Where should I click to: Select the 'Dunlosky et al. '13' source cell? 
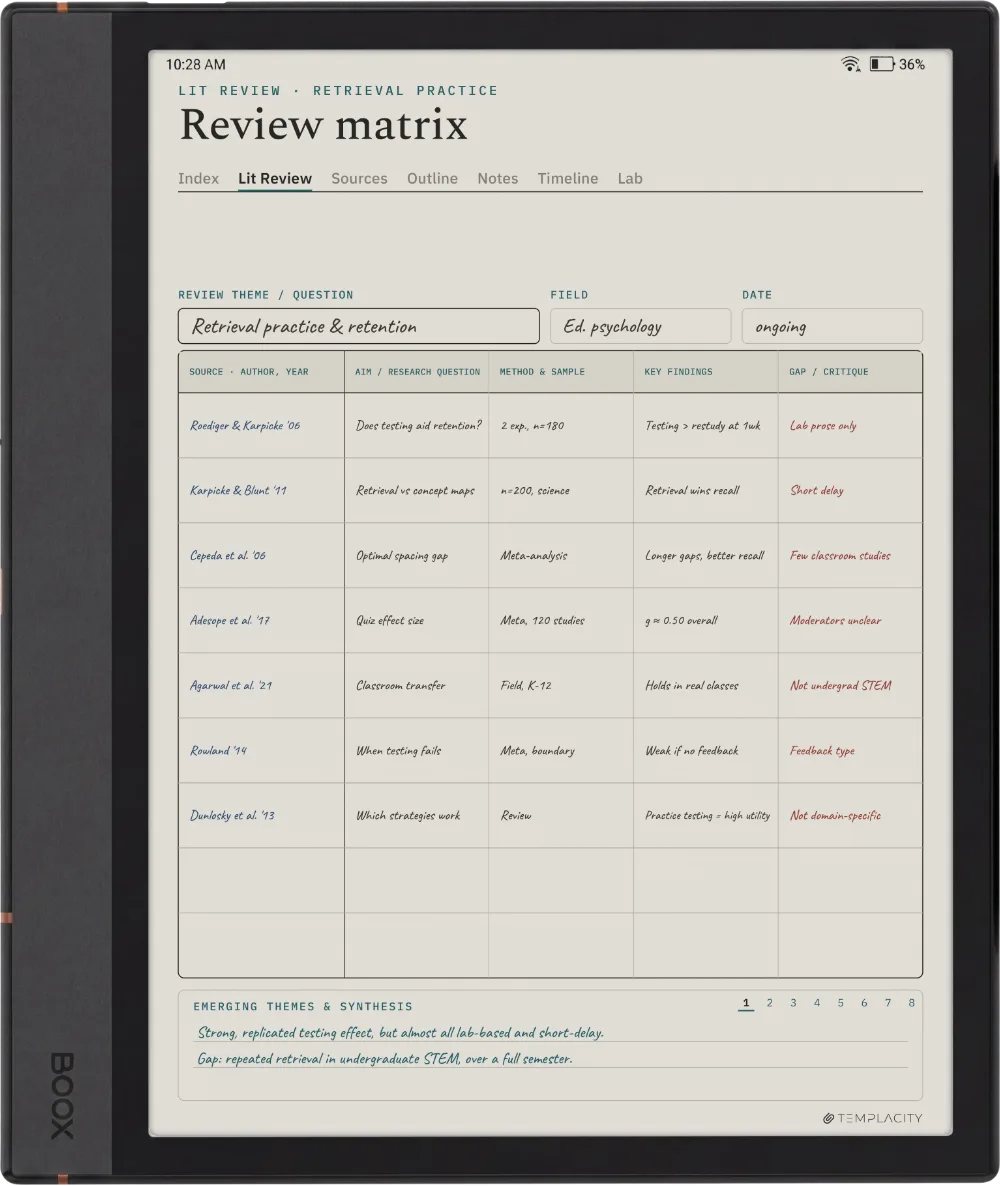point(262,815)
